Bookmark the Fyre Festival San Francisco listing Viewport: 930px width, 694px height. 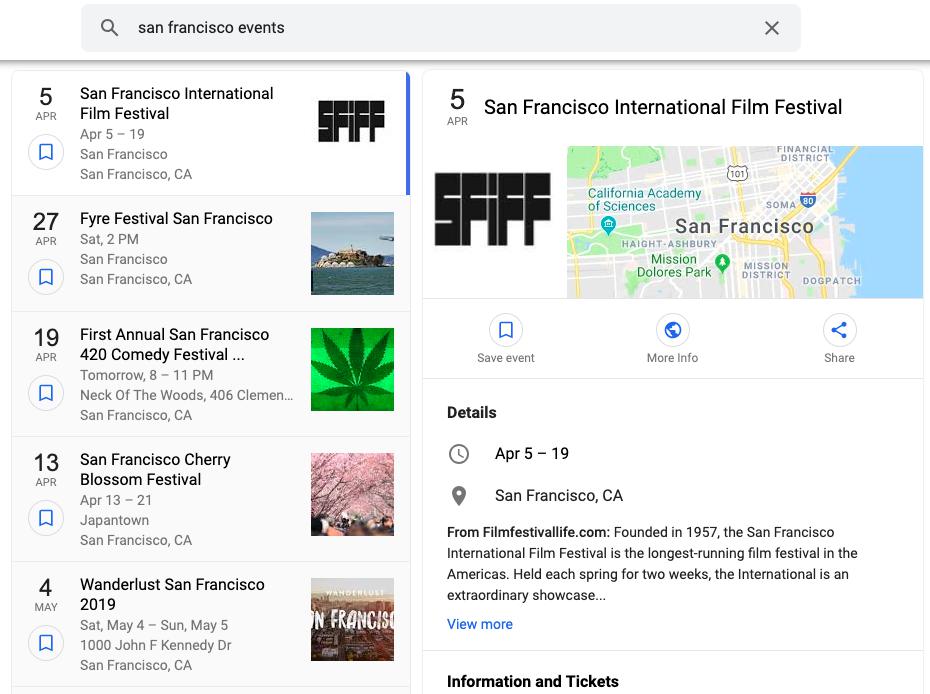coord(46,277)
